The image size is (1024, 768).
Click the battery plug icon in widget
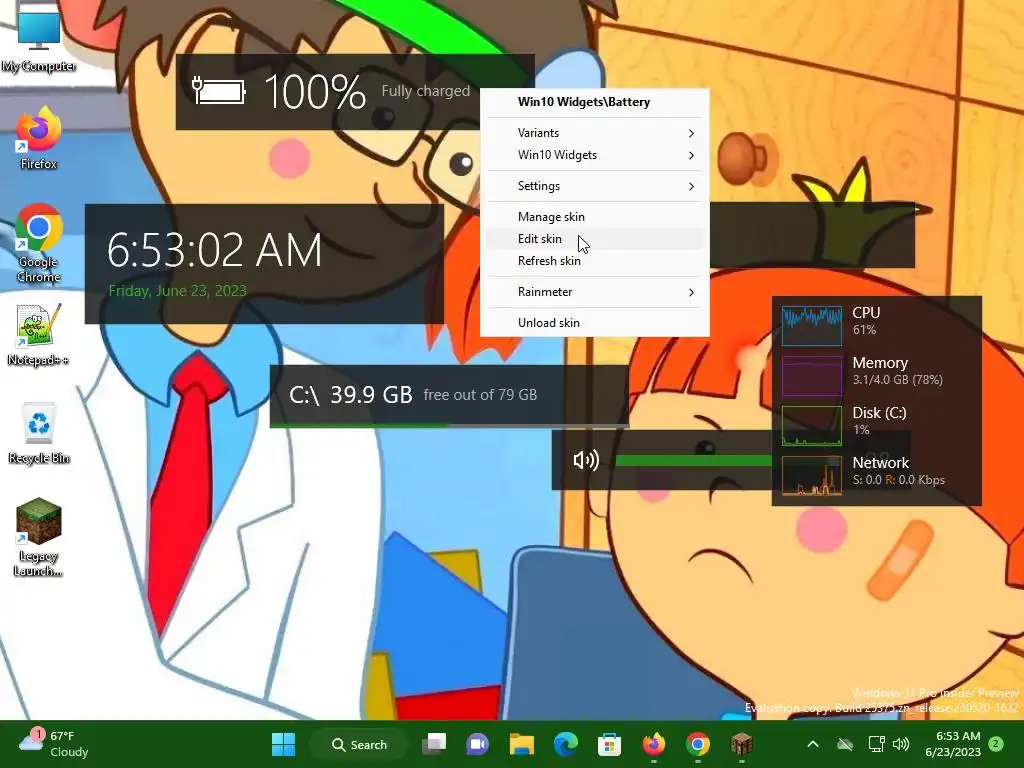pyautogui.click(x=219, y=91)
